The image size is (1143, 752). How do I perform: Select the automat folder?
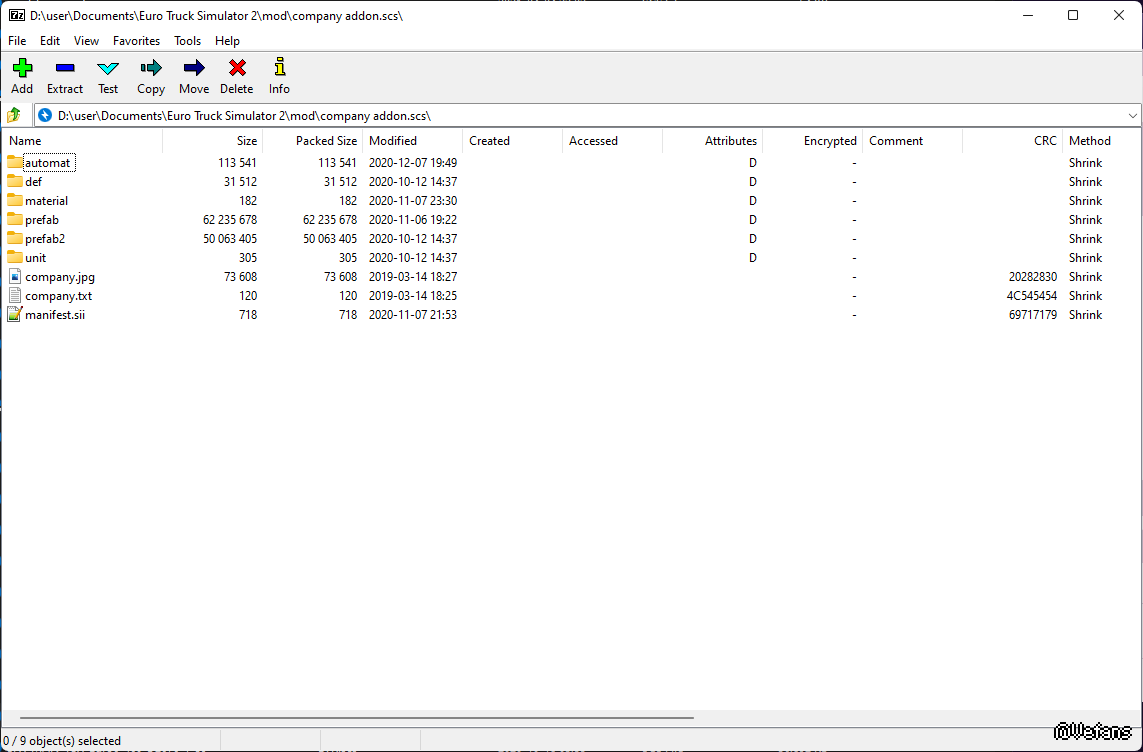(x=48, y=163)
